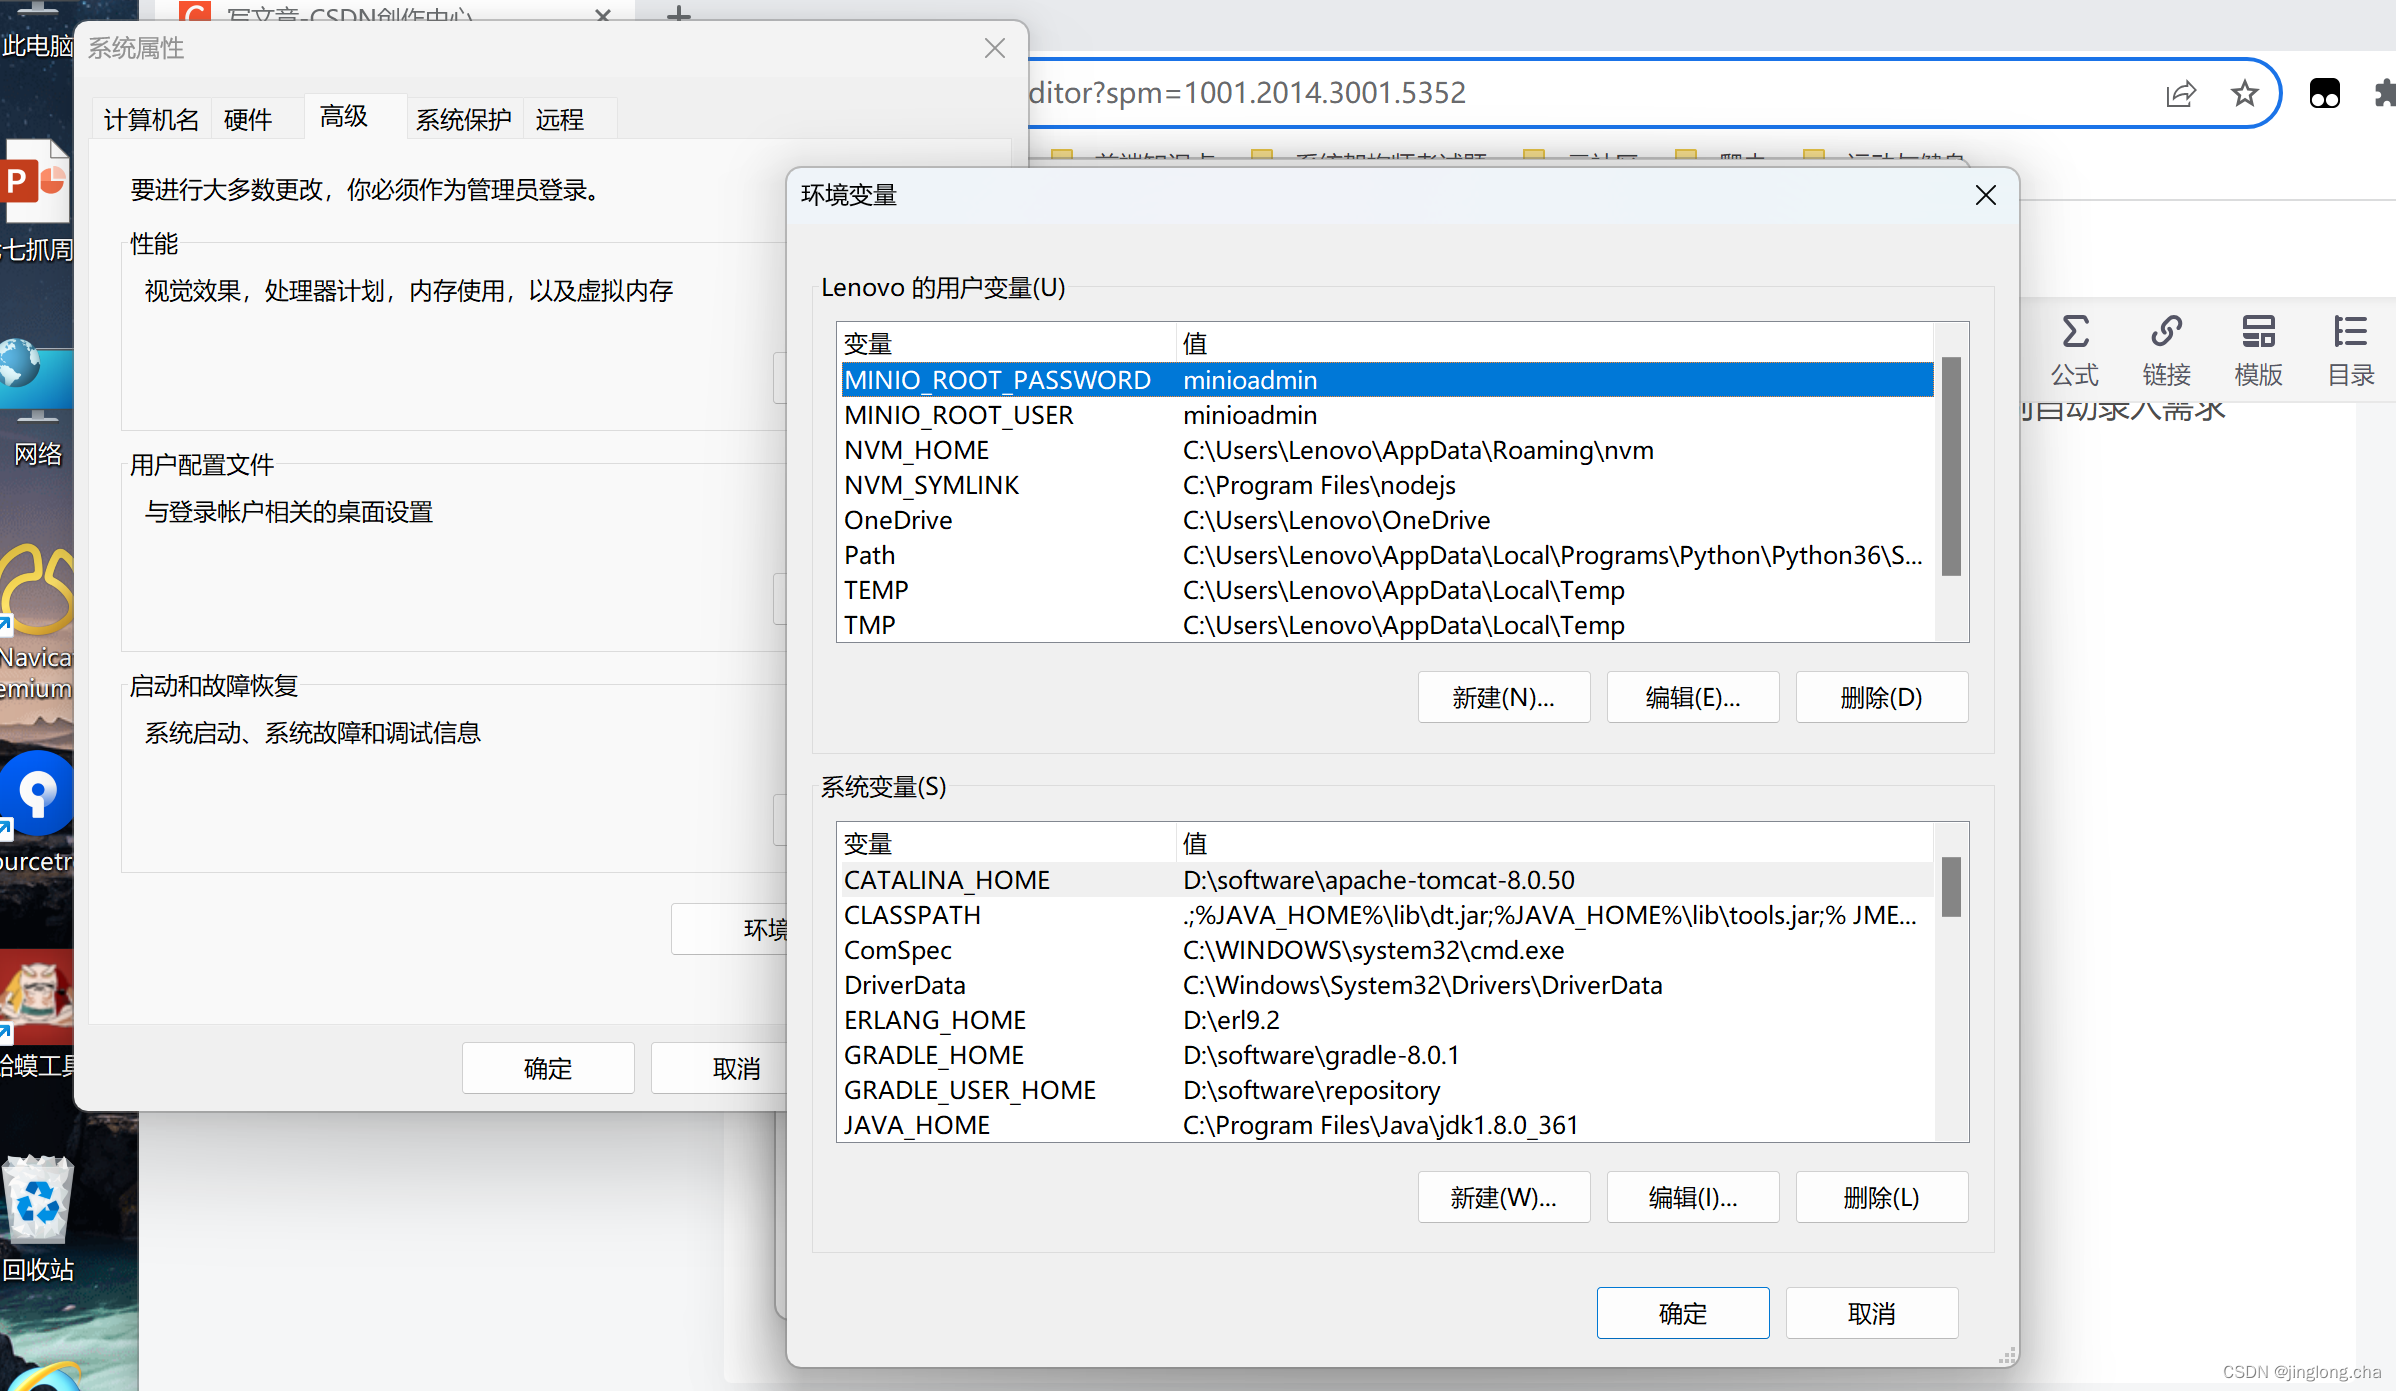Open the Recycle Bin desktop icon
The image size is (2396, 1391).
pos(38,1204)
